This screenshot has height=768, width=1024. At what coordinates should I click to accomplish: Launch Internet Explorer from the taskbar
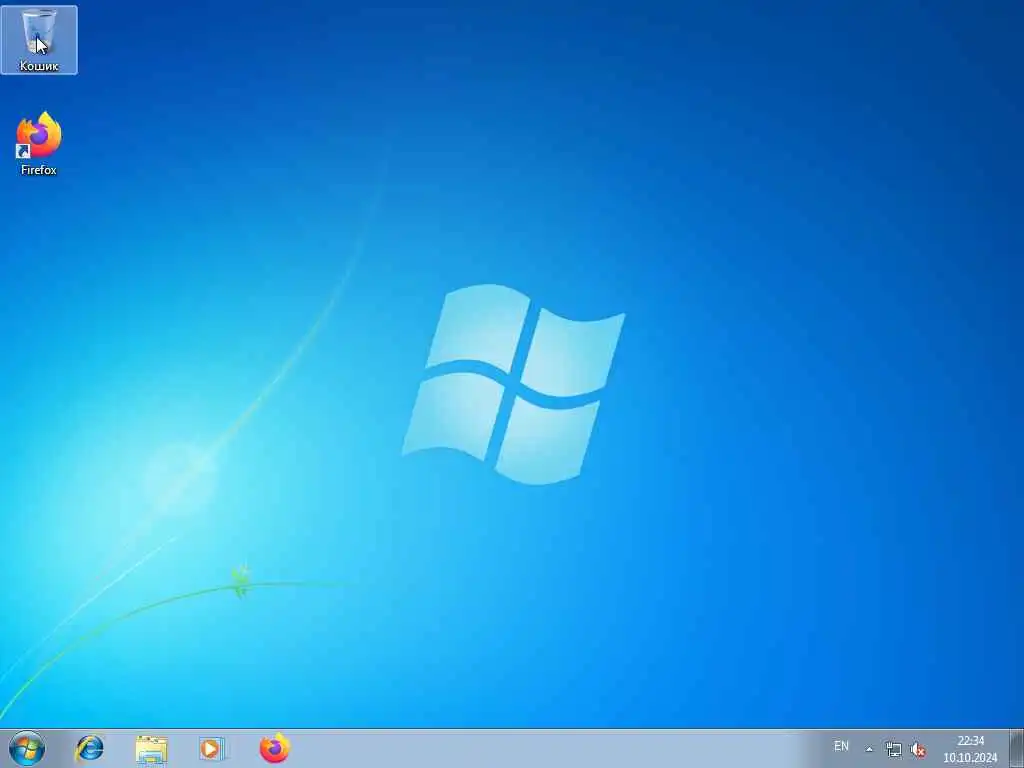click(x=89, y=748)
